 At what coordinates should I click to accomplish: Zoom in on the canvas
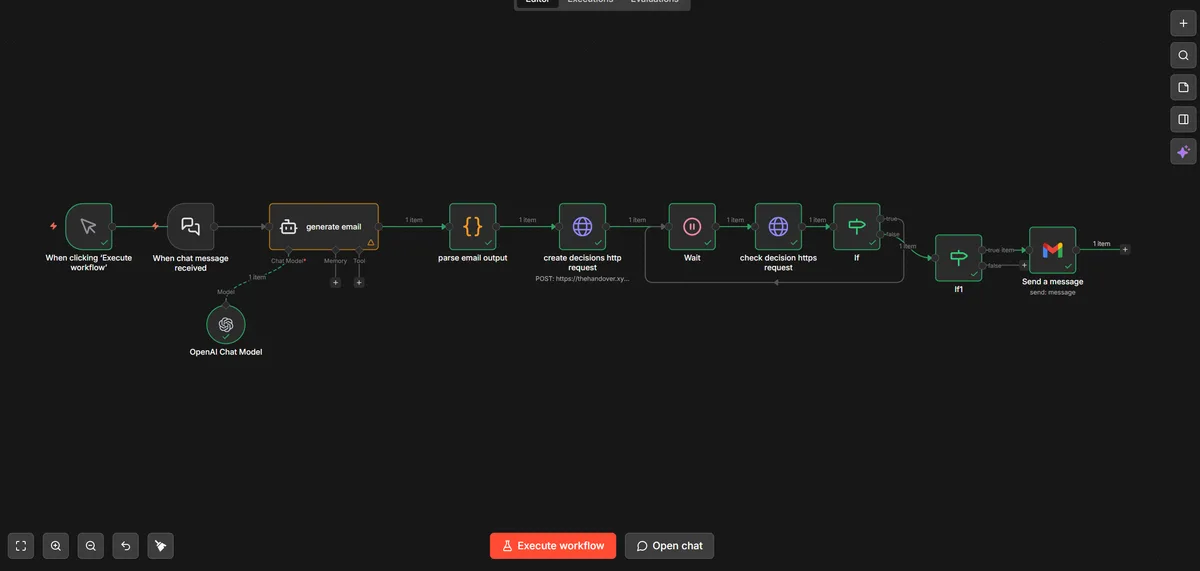point(56,546)
